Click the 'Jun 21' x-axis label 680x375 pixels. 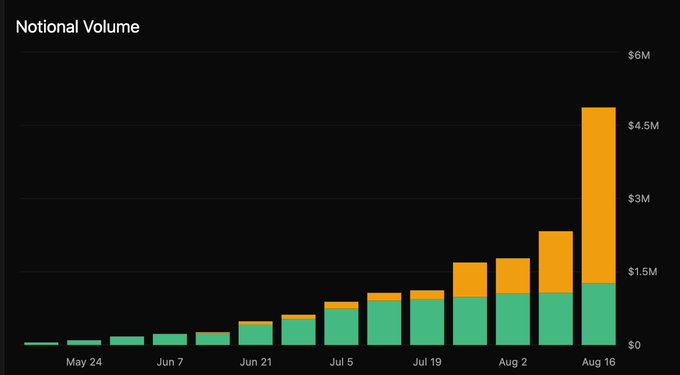[x=255, y=362]
